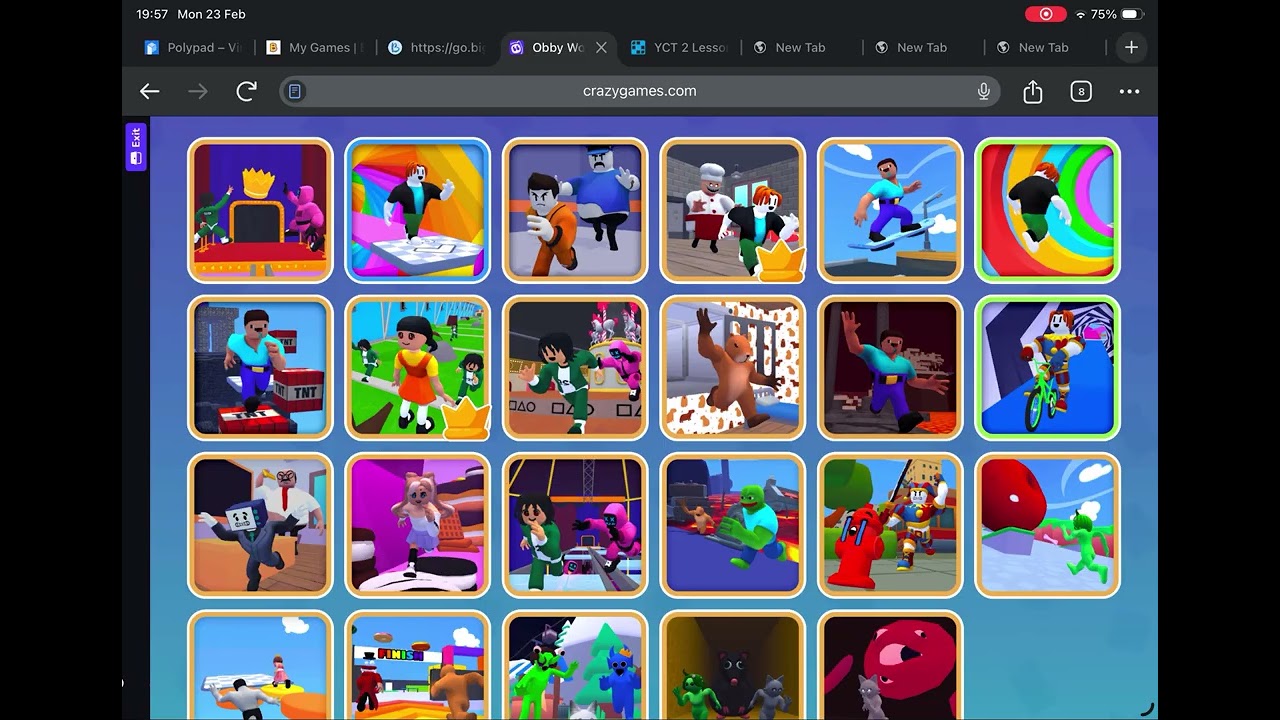The image size is (1280, 720).
Task: Add a new tab with plus button
Action: coord(1131,47)
